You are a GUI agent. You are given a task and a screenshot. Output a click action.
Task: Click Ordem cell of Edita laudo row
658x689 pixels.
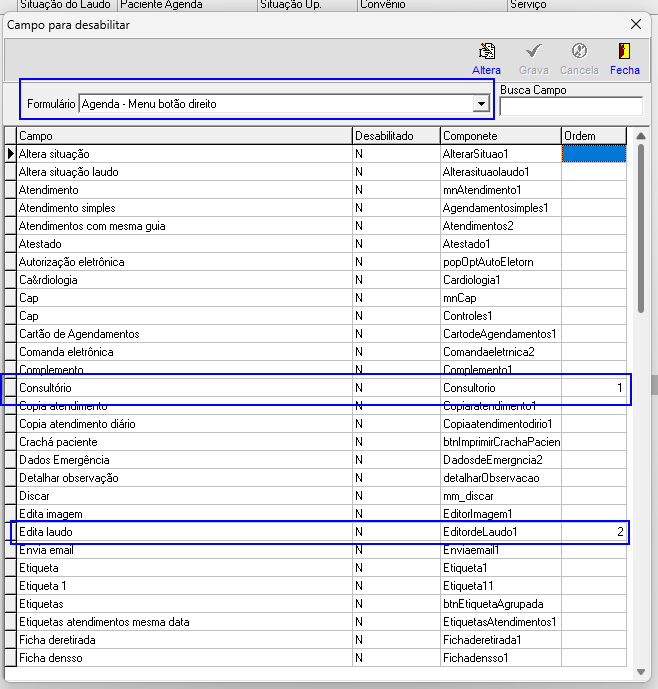594,532
